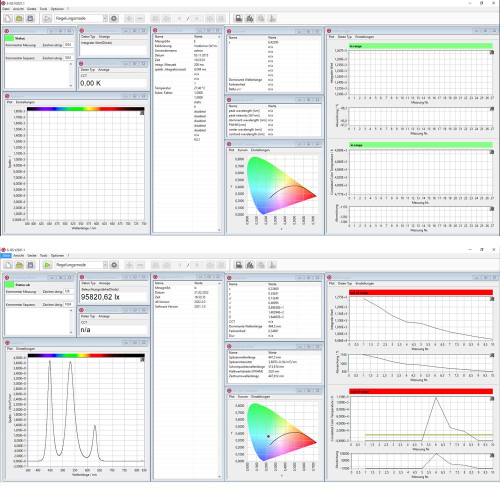Image resolution: width=500 pixels, height=490 pixels.
Task: Click the gray plus icon in the upper window toolbar
Action: pyautogui.click(x=129, y=18)
